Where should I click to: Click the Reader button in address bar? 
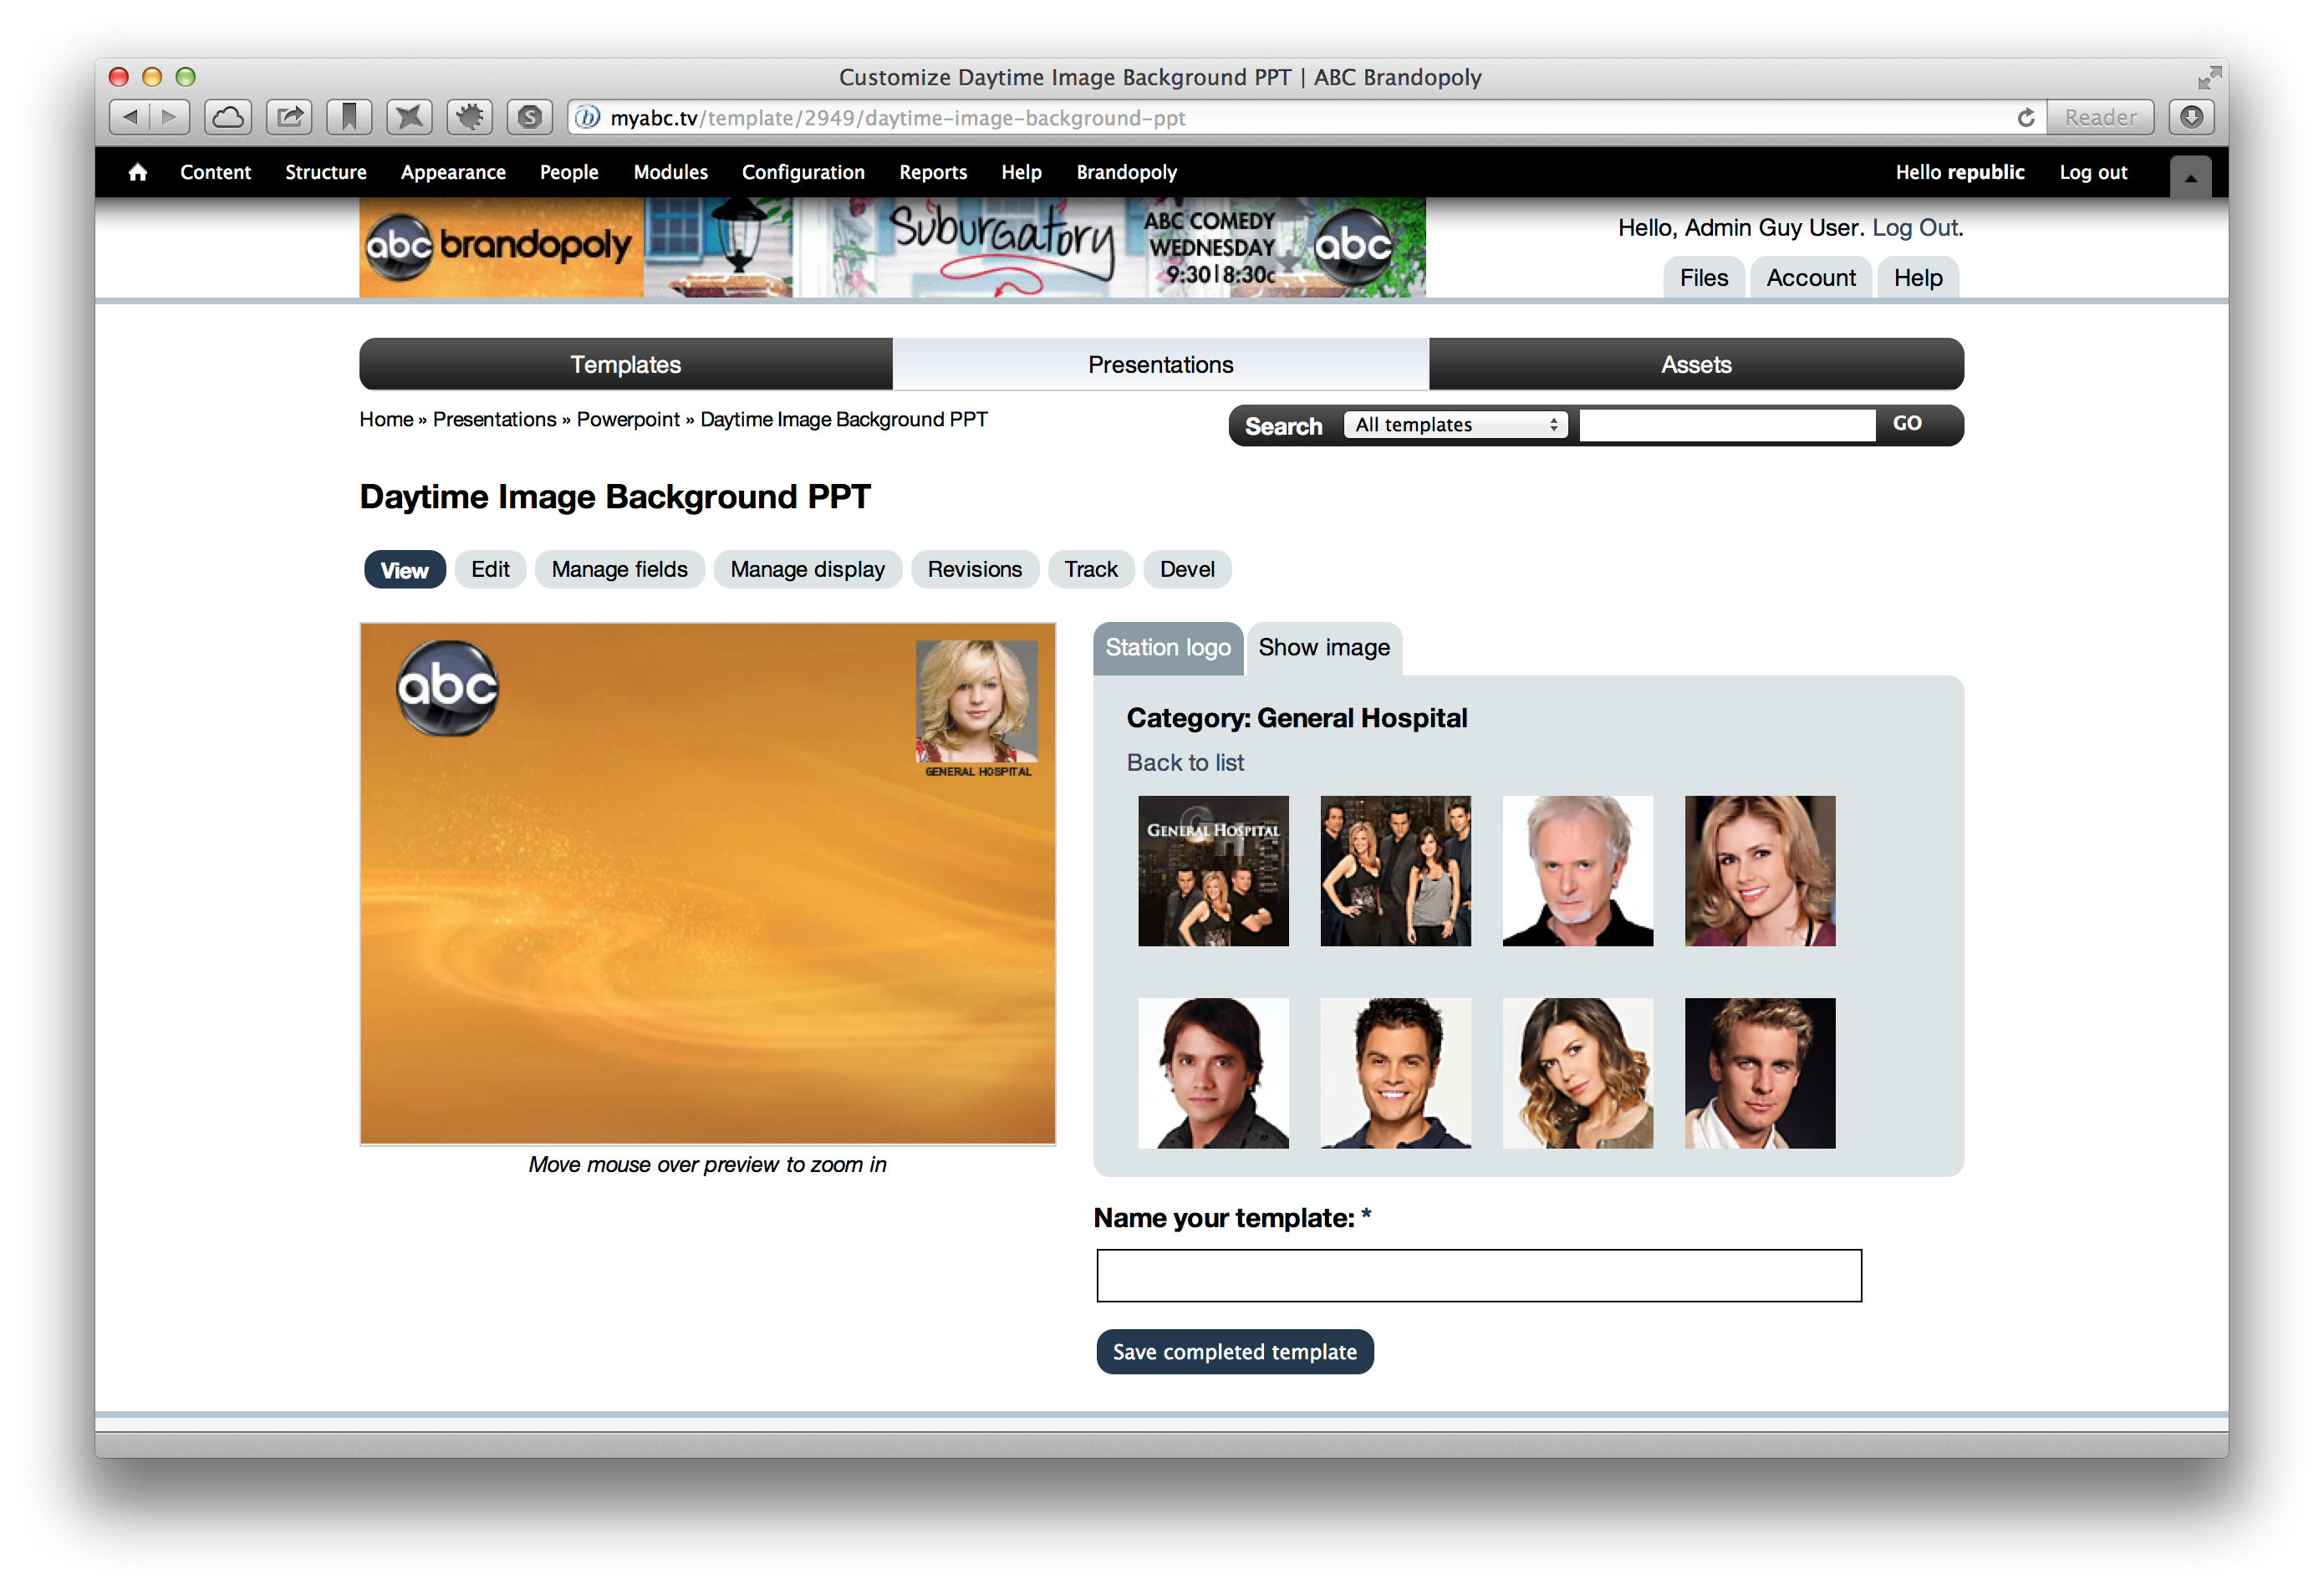tap(2100, 118)
